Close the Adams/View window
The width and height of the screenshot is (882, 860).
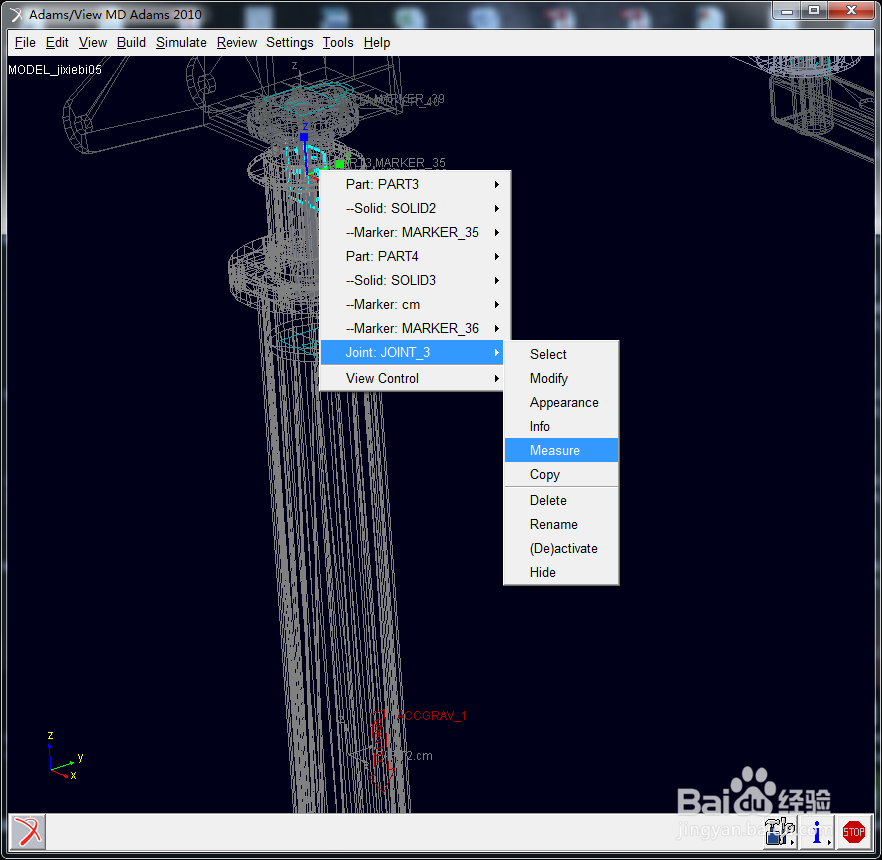[851, 10]
